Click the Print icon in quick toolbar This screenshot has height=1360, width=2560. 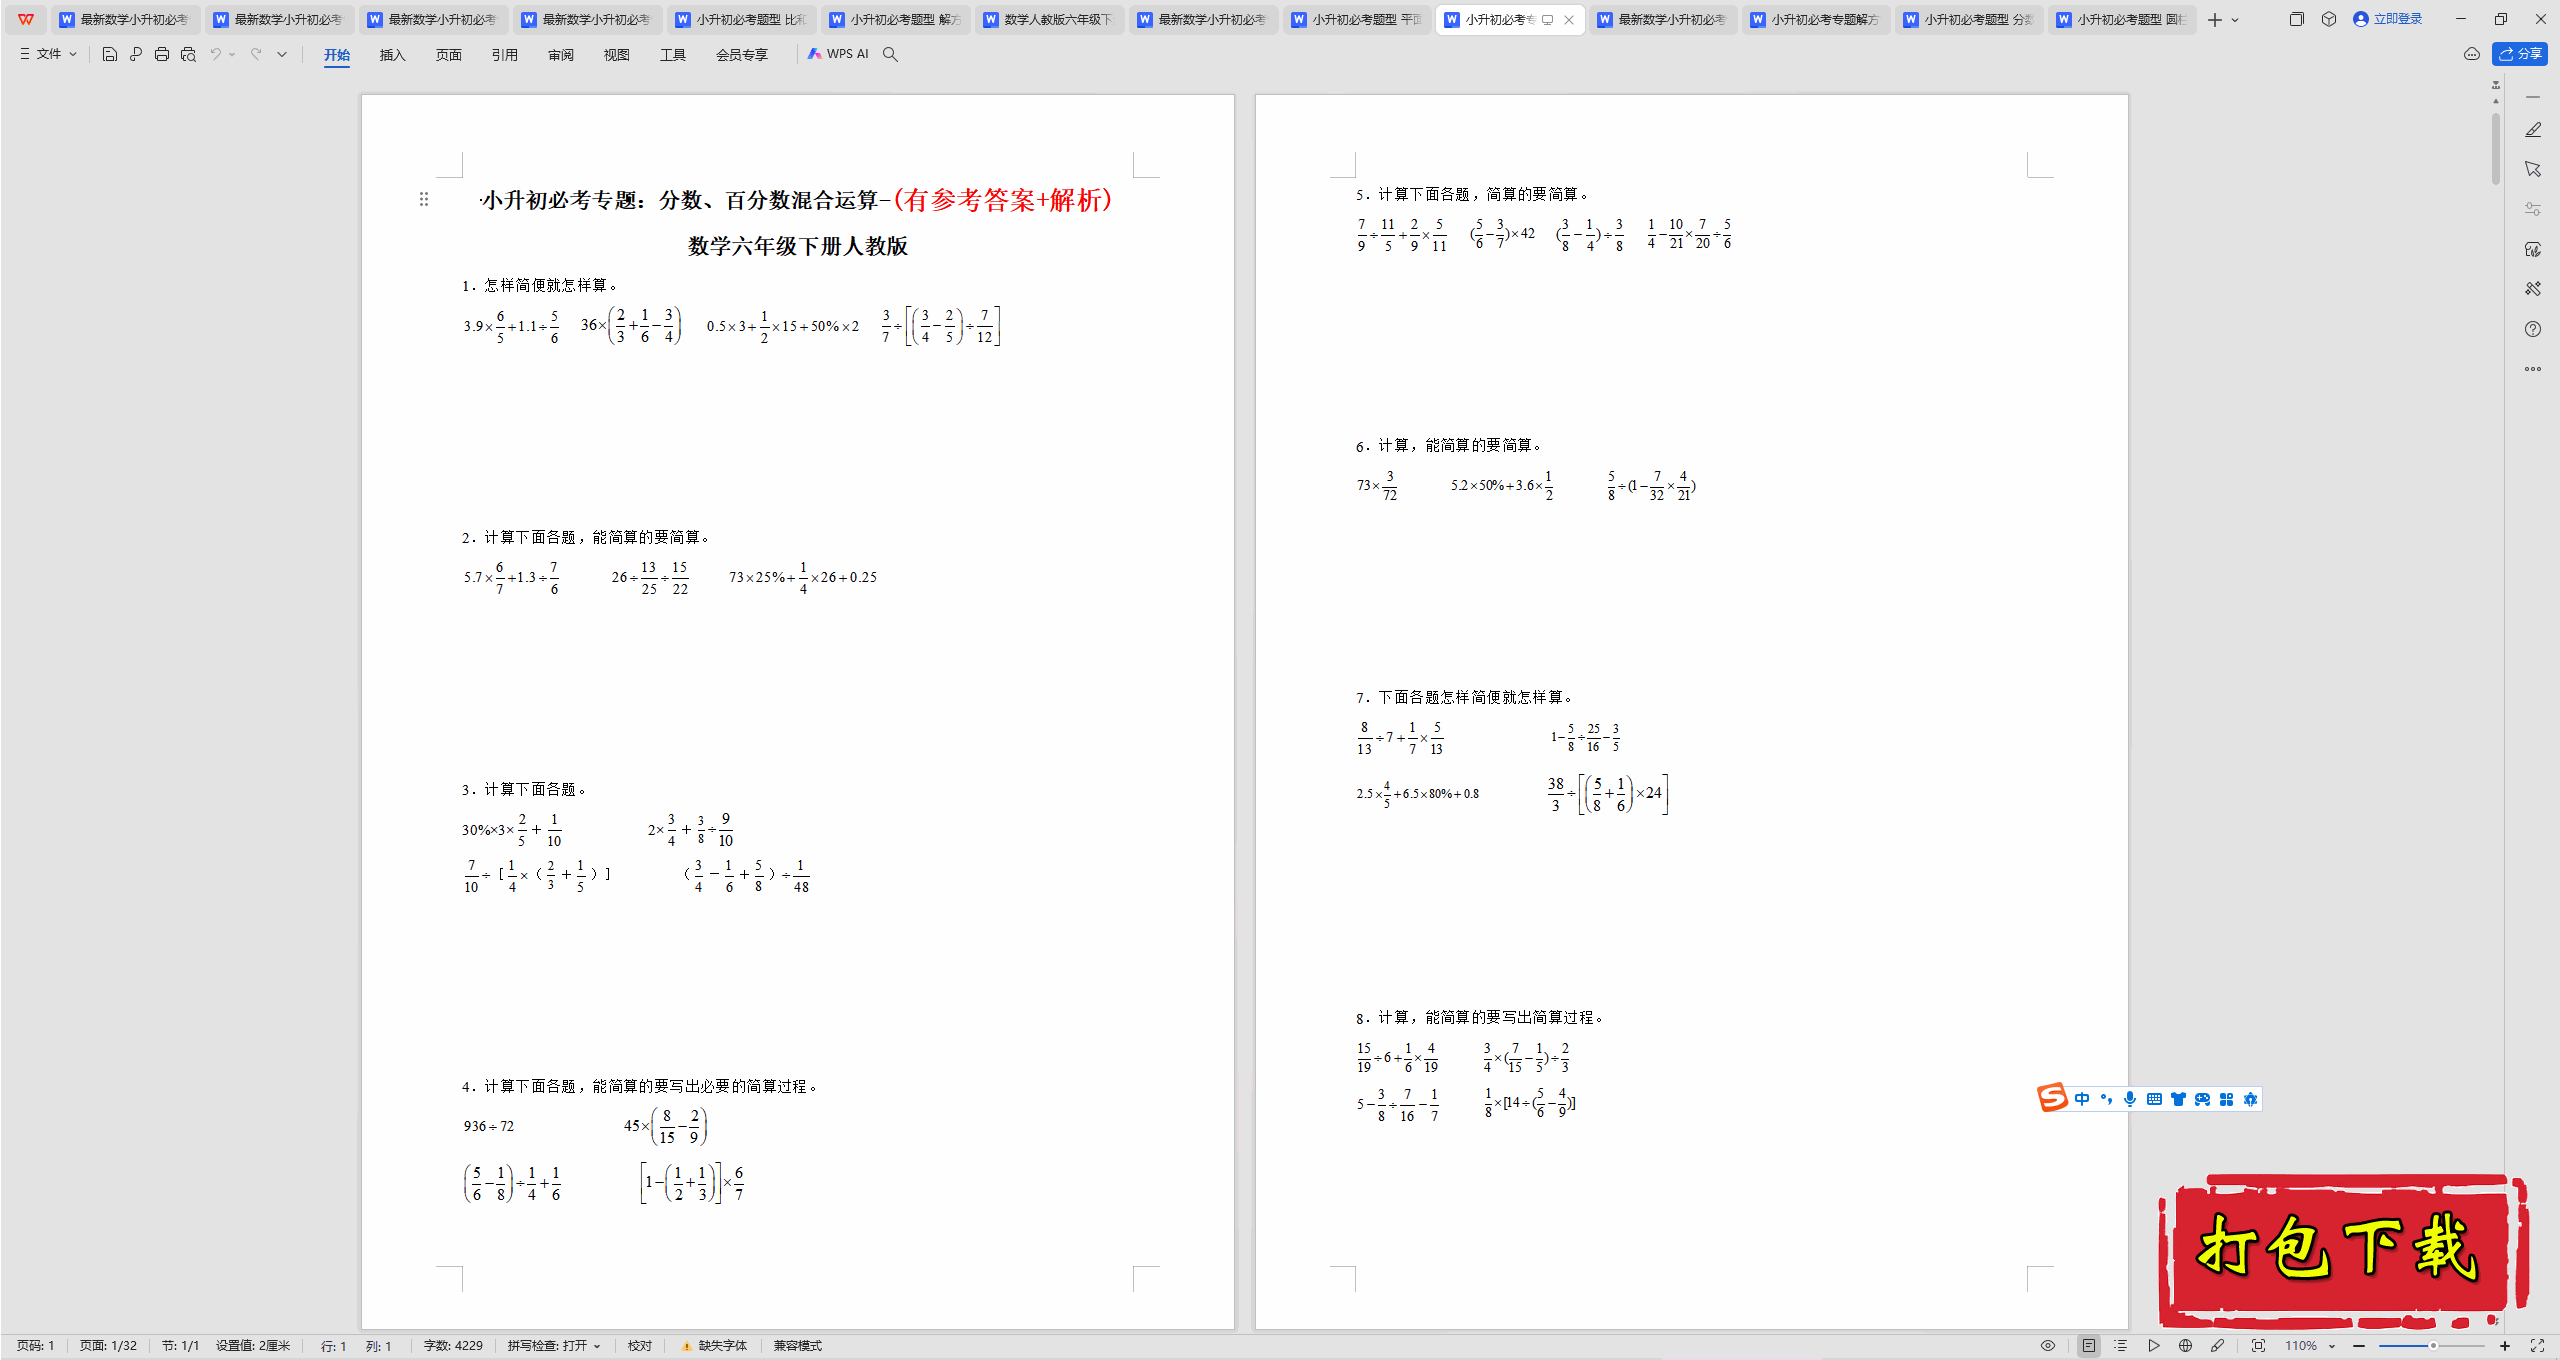pos(162,54)
